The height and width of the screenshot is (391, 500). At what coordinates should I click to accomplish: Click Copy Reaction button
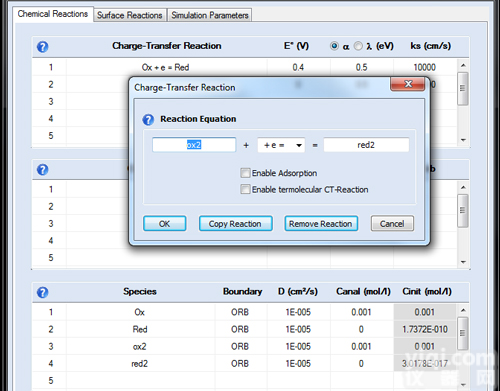pyautogui.click(x=235, y=224)
